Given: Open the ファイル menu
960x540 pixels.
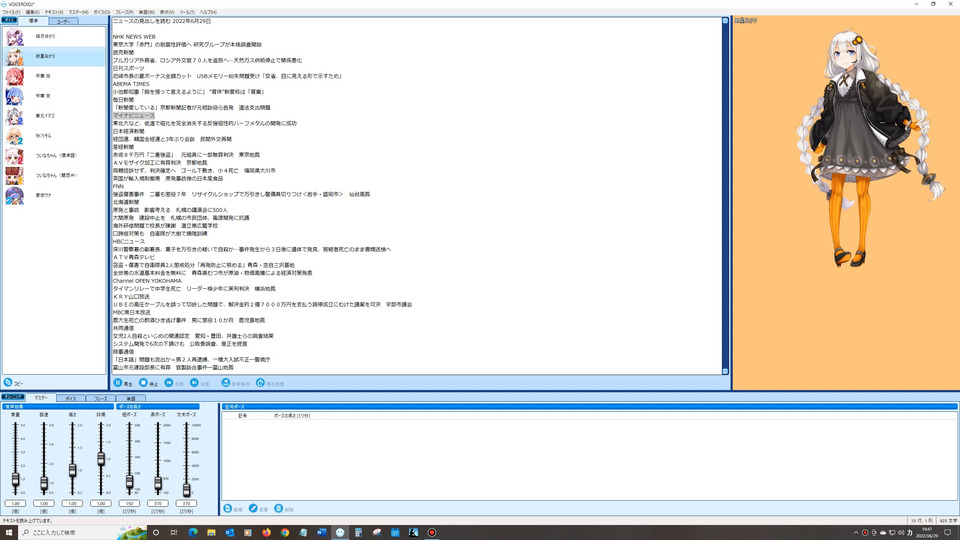Looking at the screenshot, I should (x=11, y=12).
